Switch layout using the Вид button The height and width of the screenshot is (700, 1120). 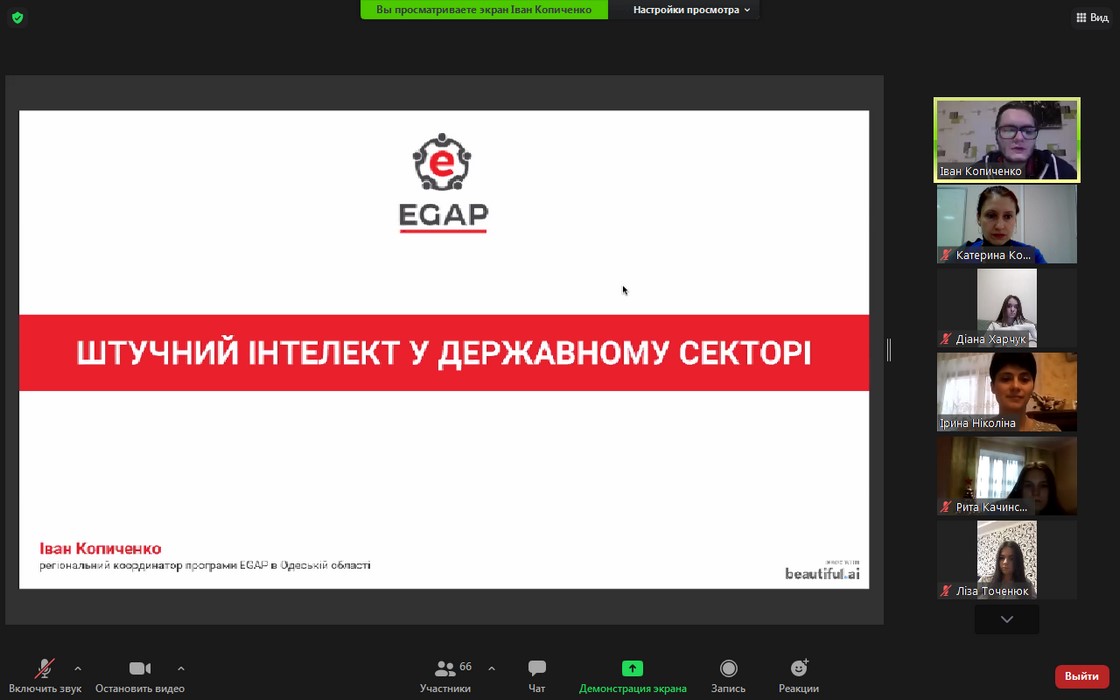pyautogui.click(x=1092, y=18)
